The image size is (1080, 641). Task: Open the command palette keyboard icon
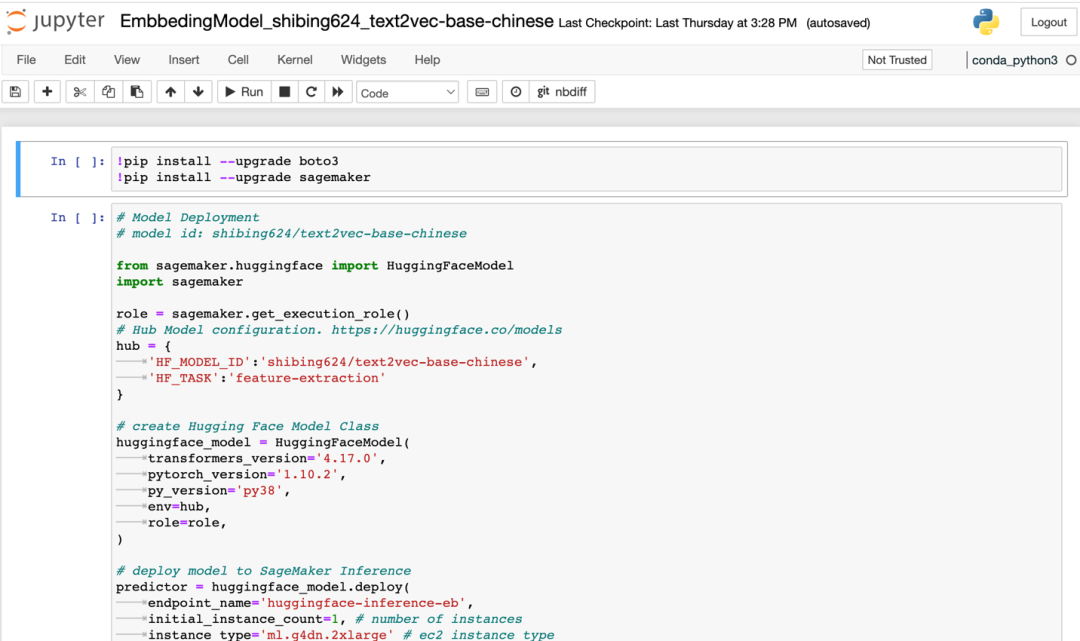coord(482,92)
